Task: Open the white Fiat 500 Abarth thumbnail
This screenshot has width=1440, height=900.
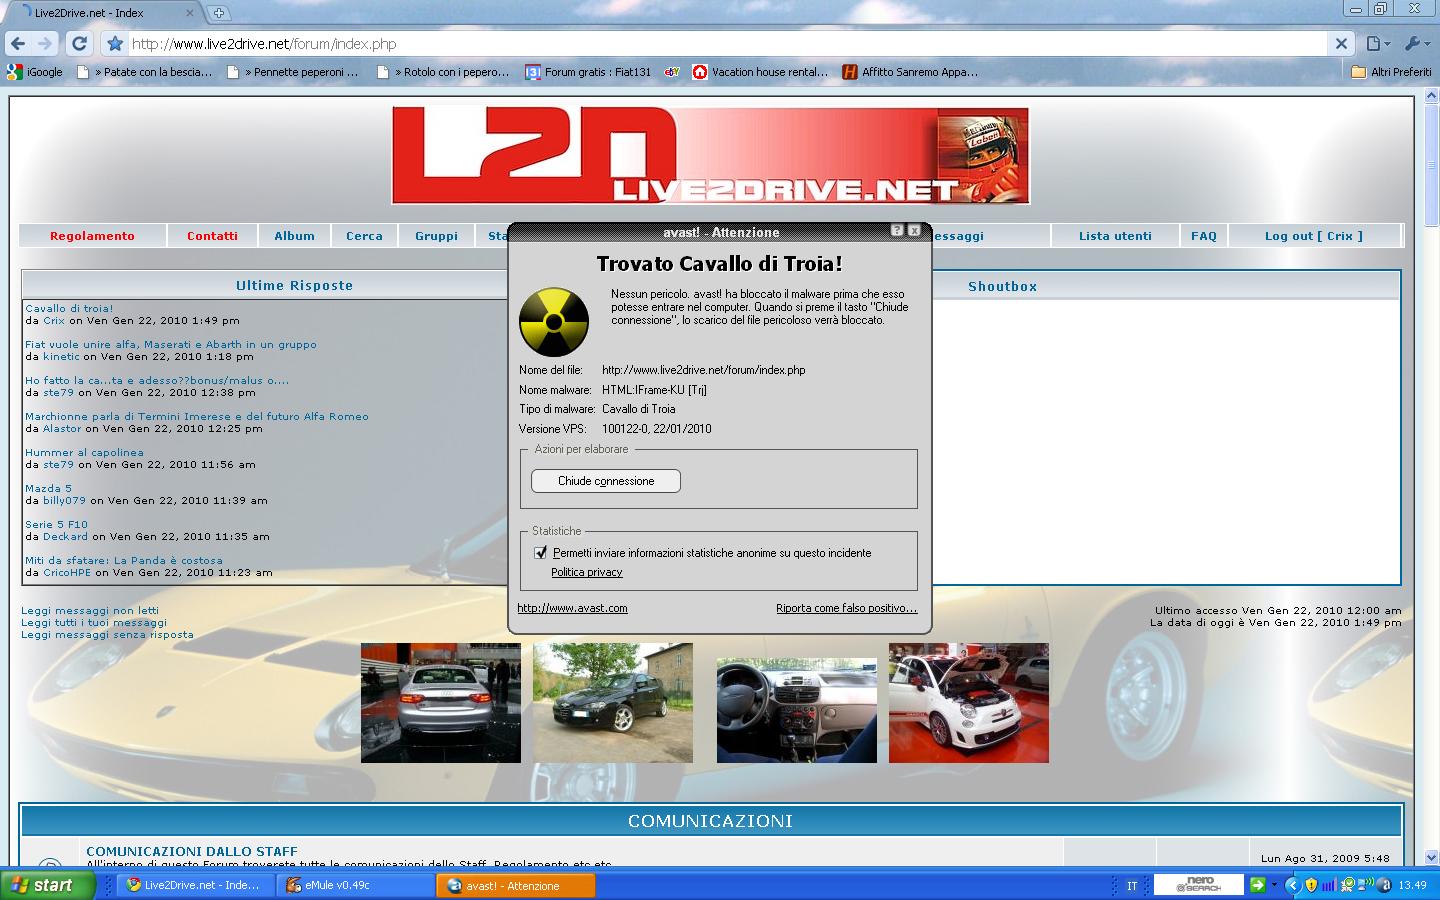Action: pos(969,703)
